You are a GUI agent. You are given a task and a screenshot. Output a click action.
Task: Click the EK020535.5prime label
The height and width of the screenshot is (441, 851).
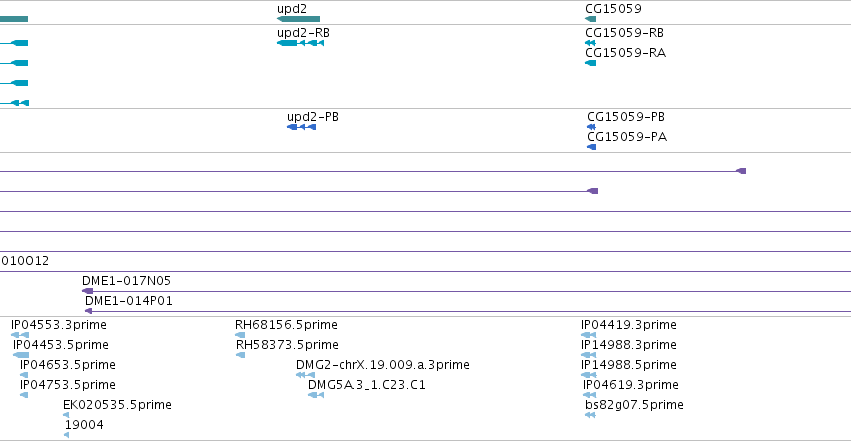click(117, 405)
